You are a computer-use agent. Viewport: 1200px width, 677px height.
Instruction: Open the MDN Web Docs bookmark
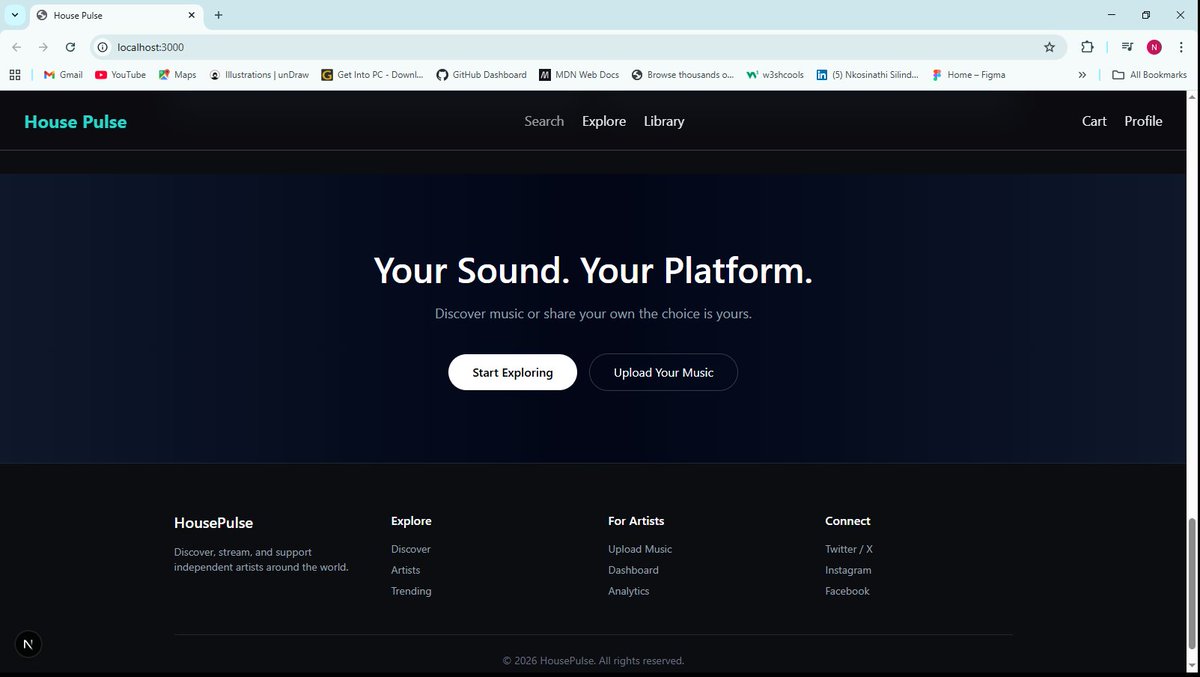tap(579, 74)
